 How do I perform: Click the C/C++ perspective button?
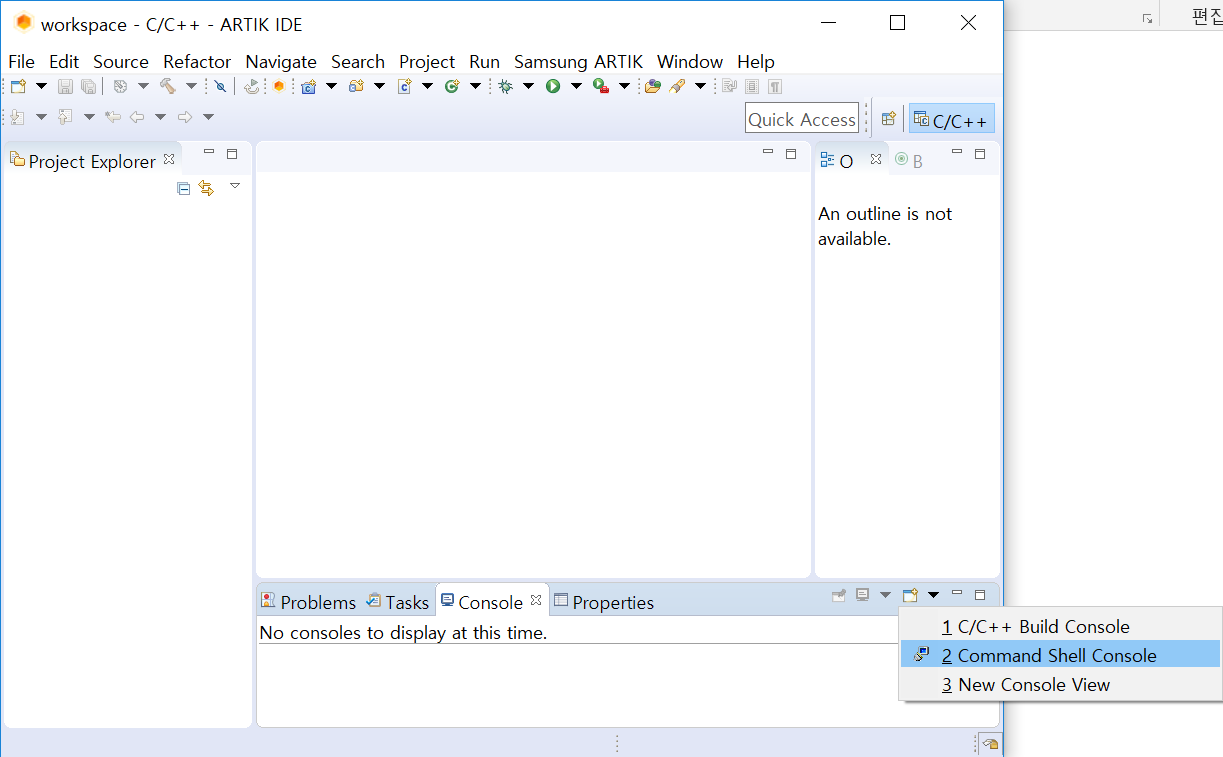click(951, 120)
